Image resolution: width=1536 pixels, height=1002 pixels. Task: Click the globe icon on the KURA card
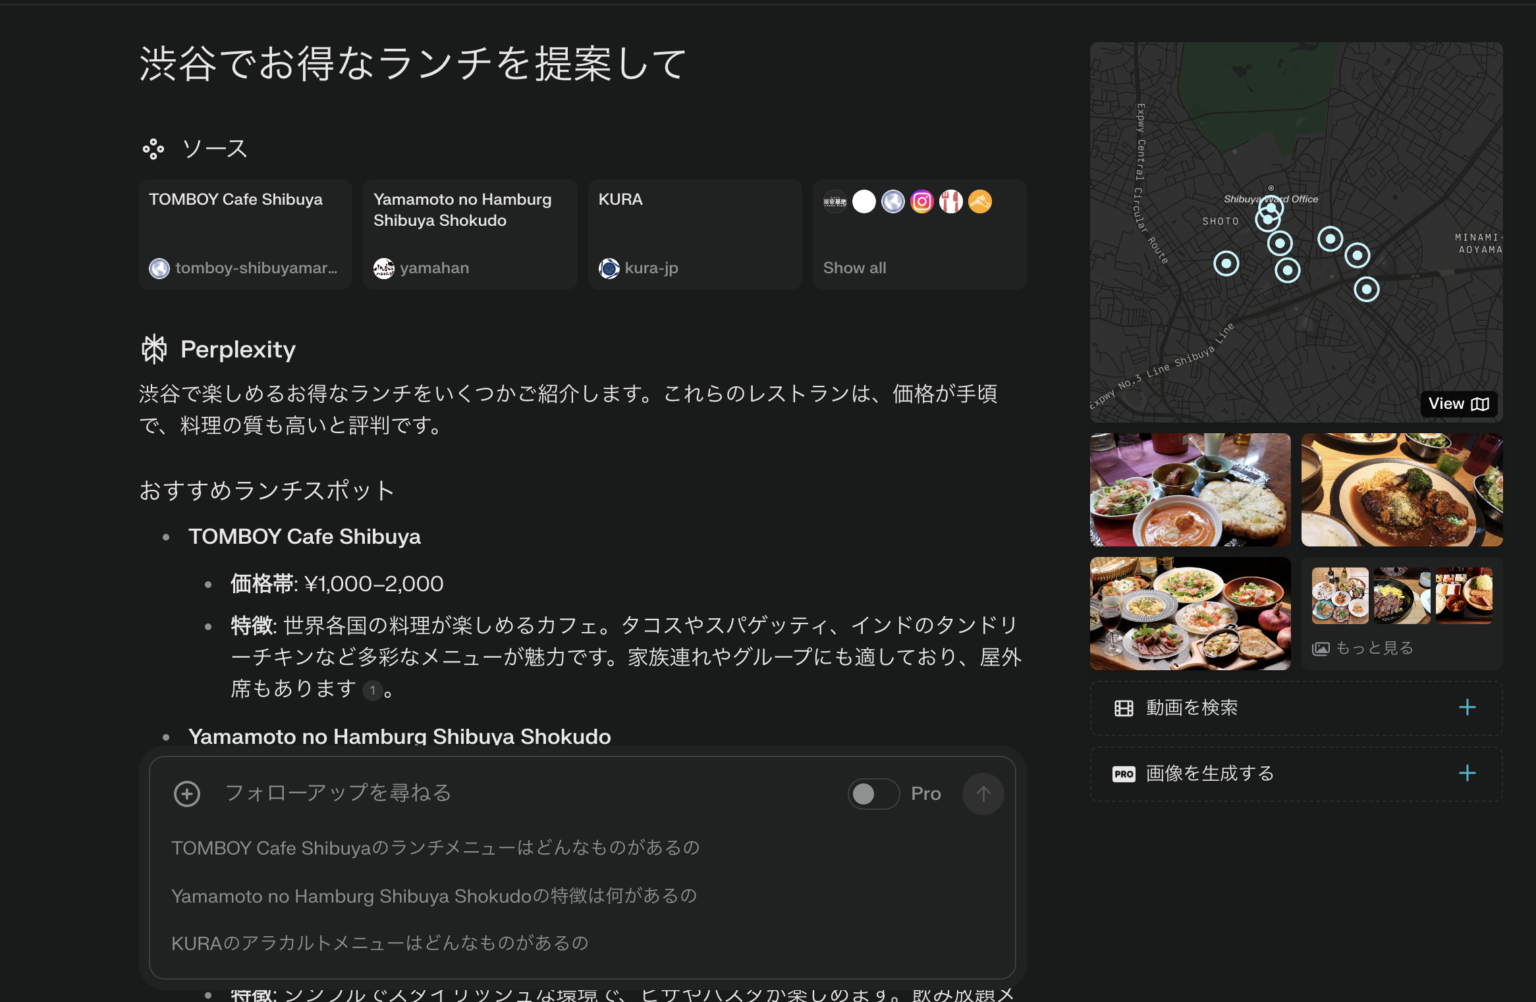click(609, 268)
